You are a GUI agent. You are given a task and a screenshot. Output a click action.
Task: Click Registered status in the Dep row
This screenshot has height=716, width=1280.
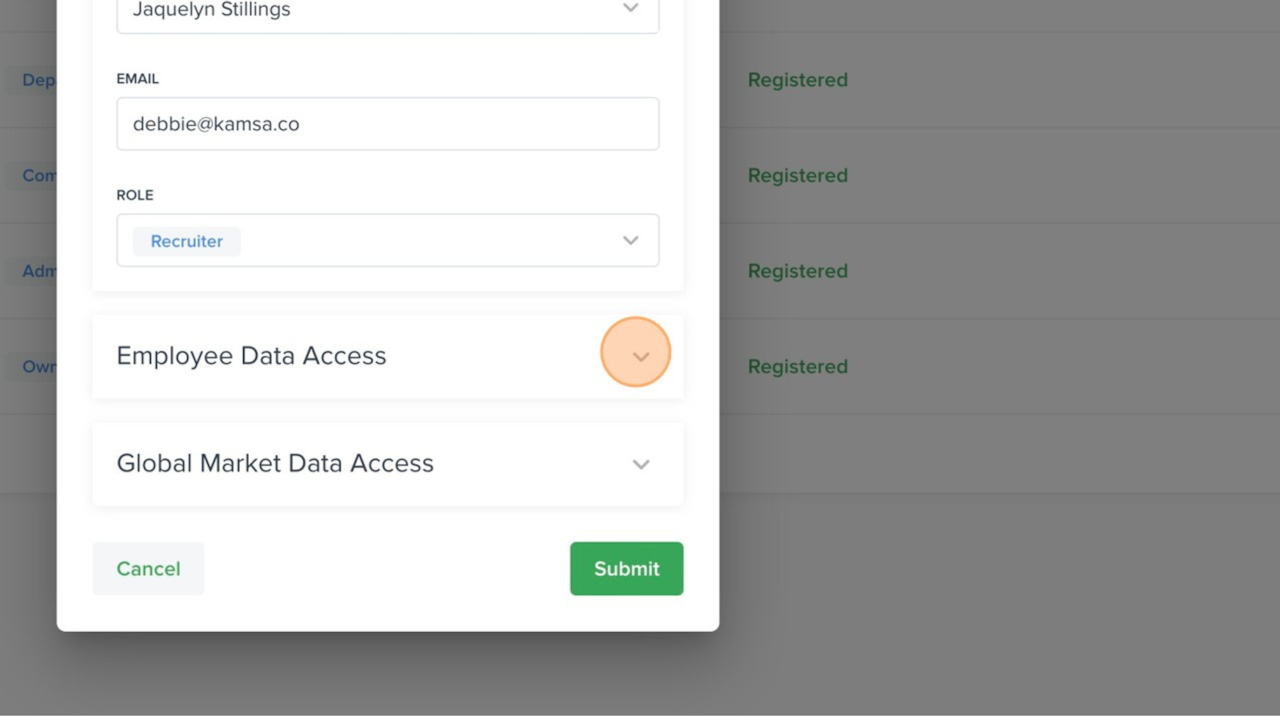click(797, 80)
